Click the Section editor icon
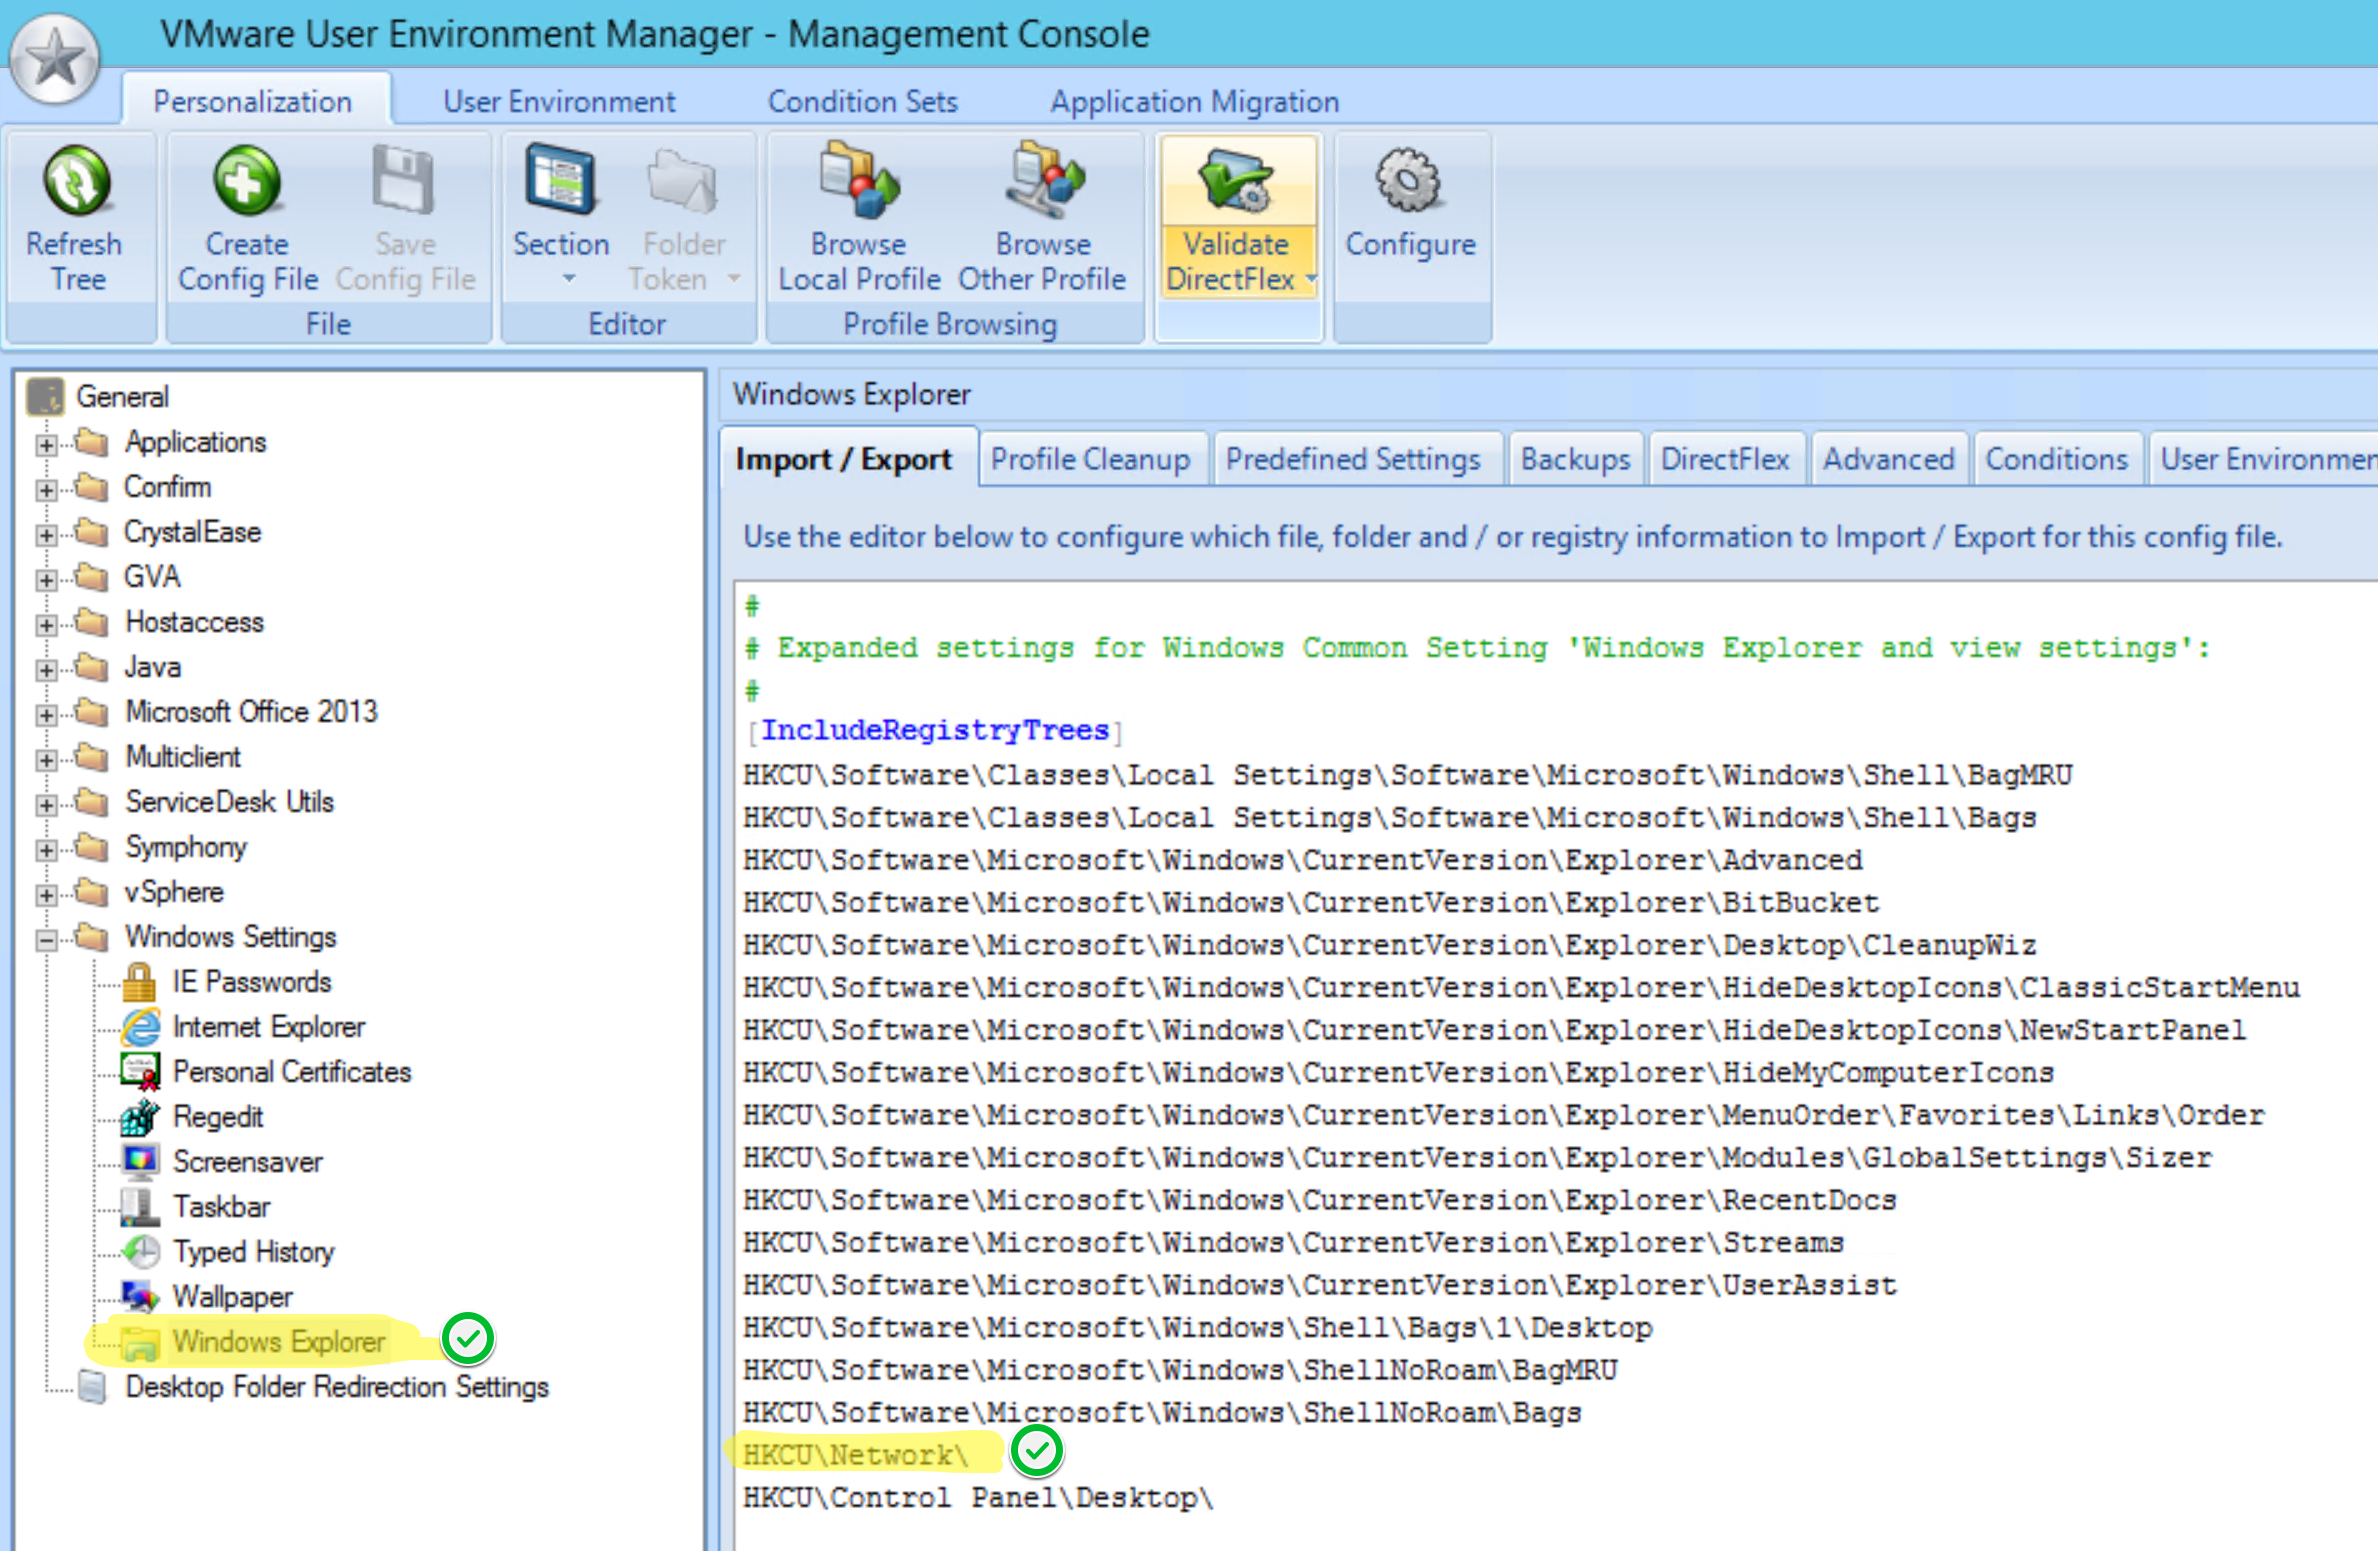2378x1551 pixels. pyautogui.click(x=560, y=181)
